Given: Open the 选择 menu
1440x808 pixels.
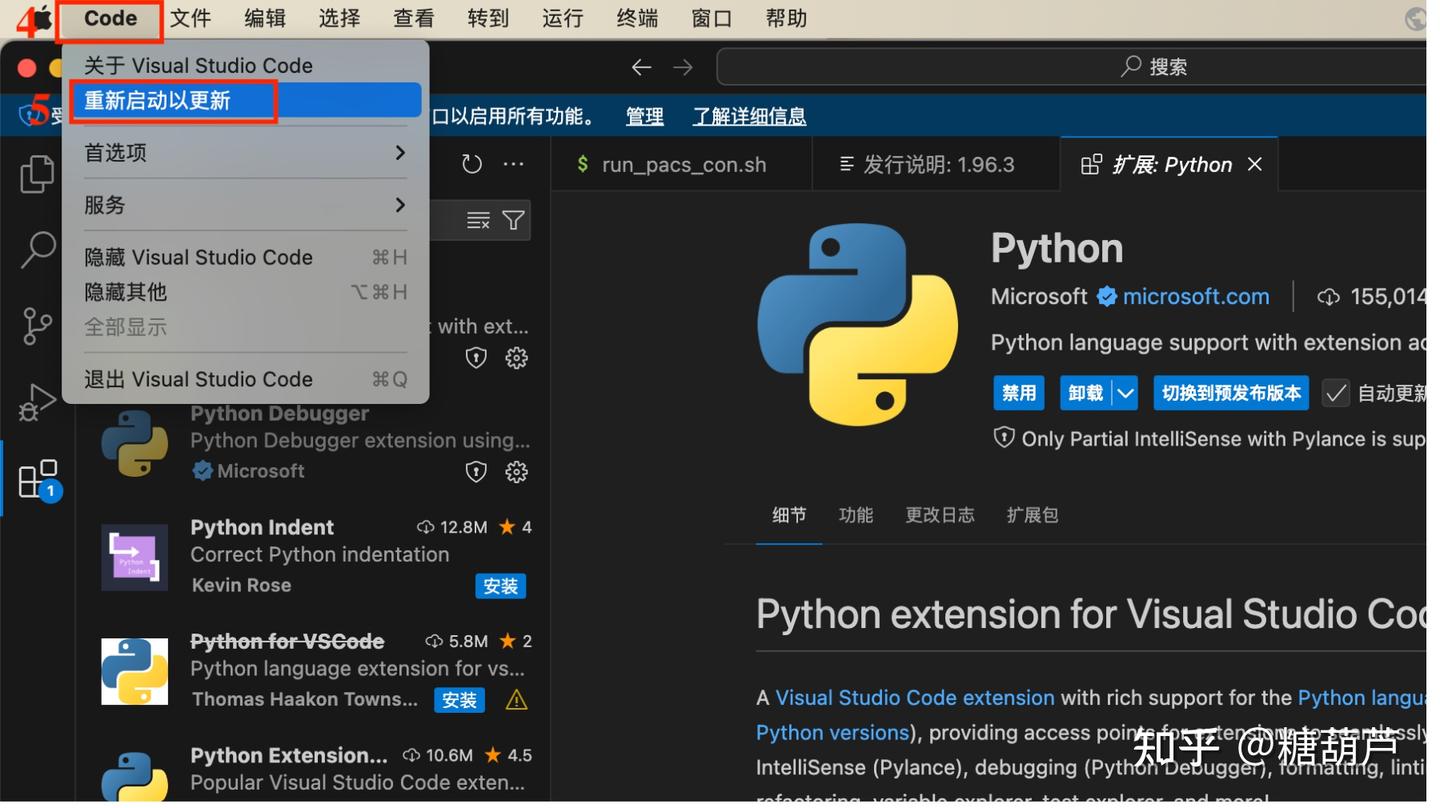Looking at the screenshot, I should coord(339,19).
